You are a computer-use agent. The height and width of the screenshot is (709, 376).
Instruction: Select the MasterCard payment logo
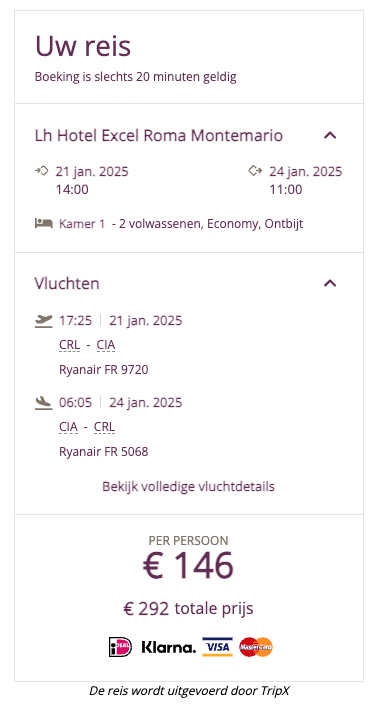tap(256, 647)
